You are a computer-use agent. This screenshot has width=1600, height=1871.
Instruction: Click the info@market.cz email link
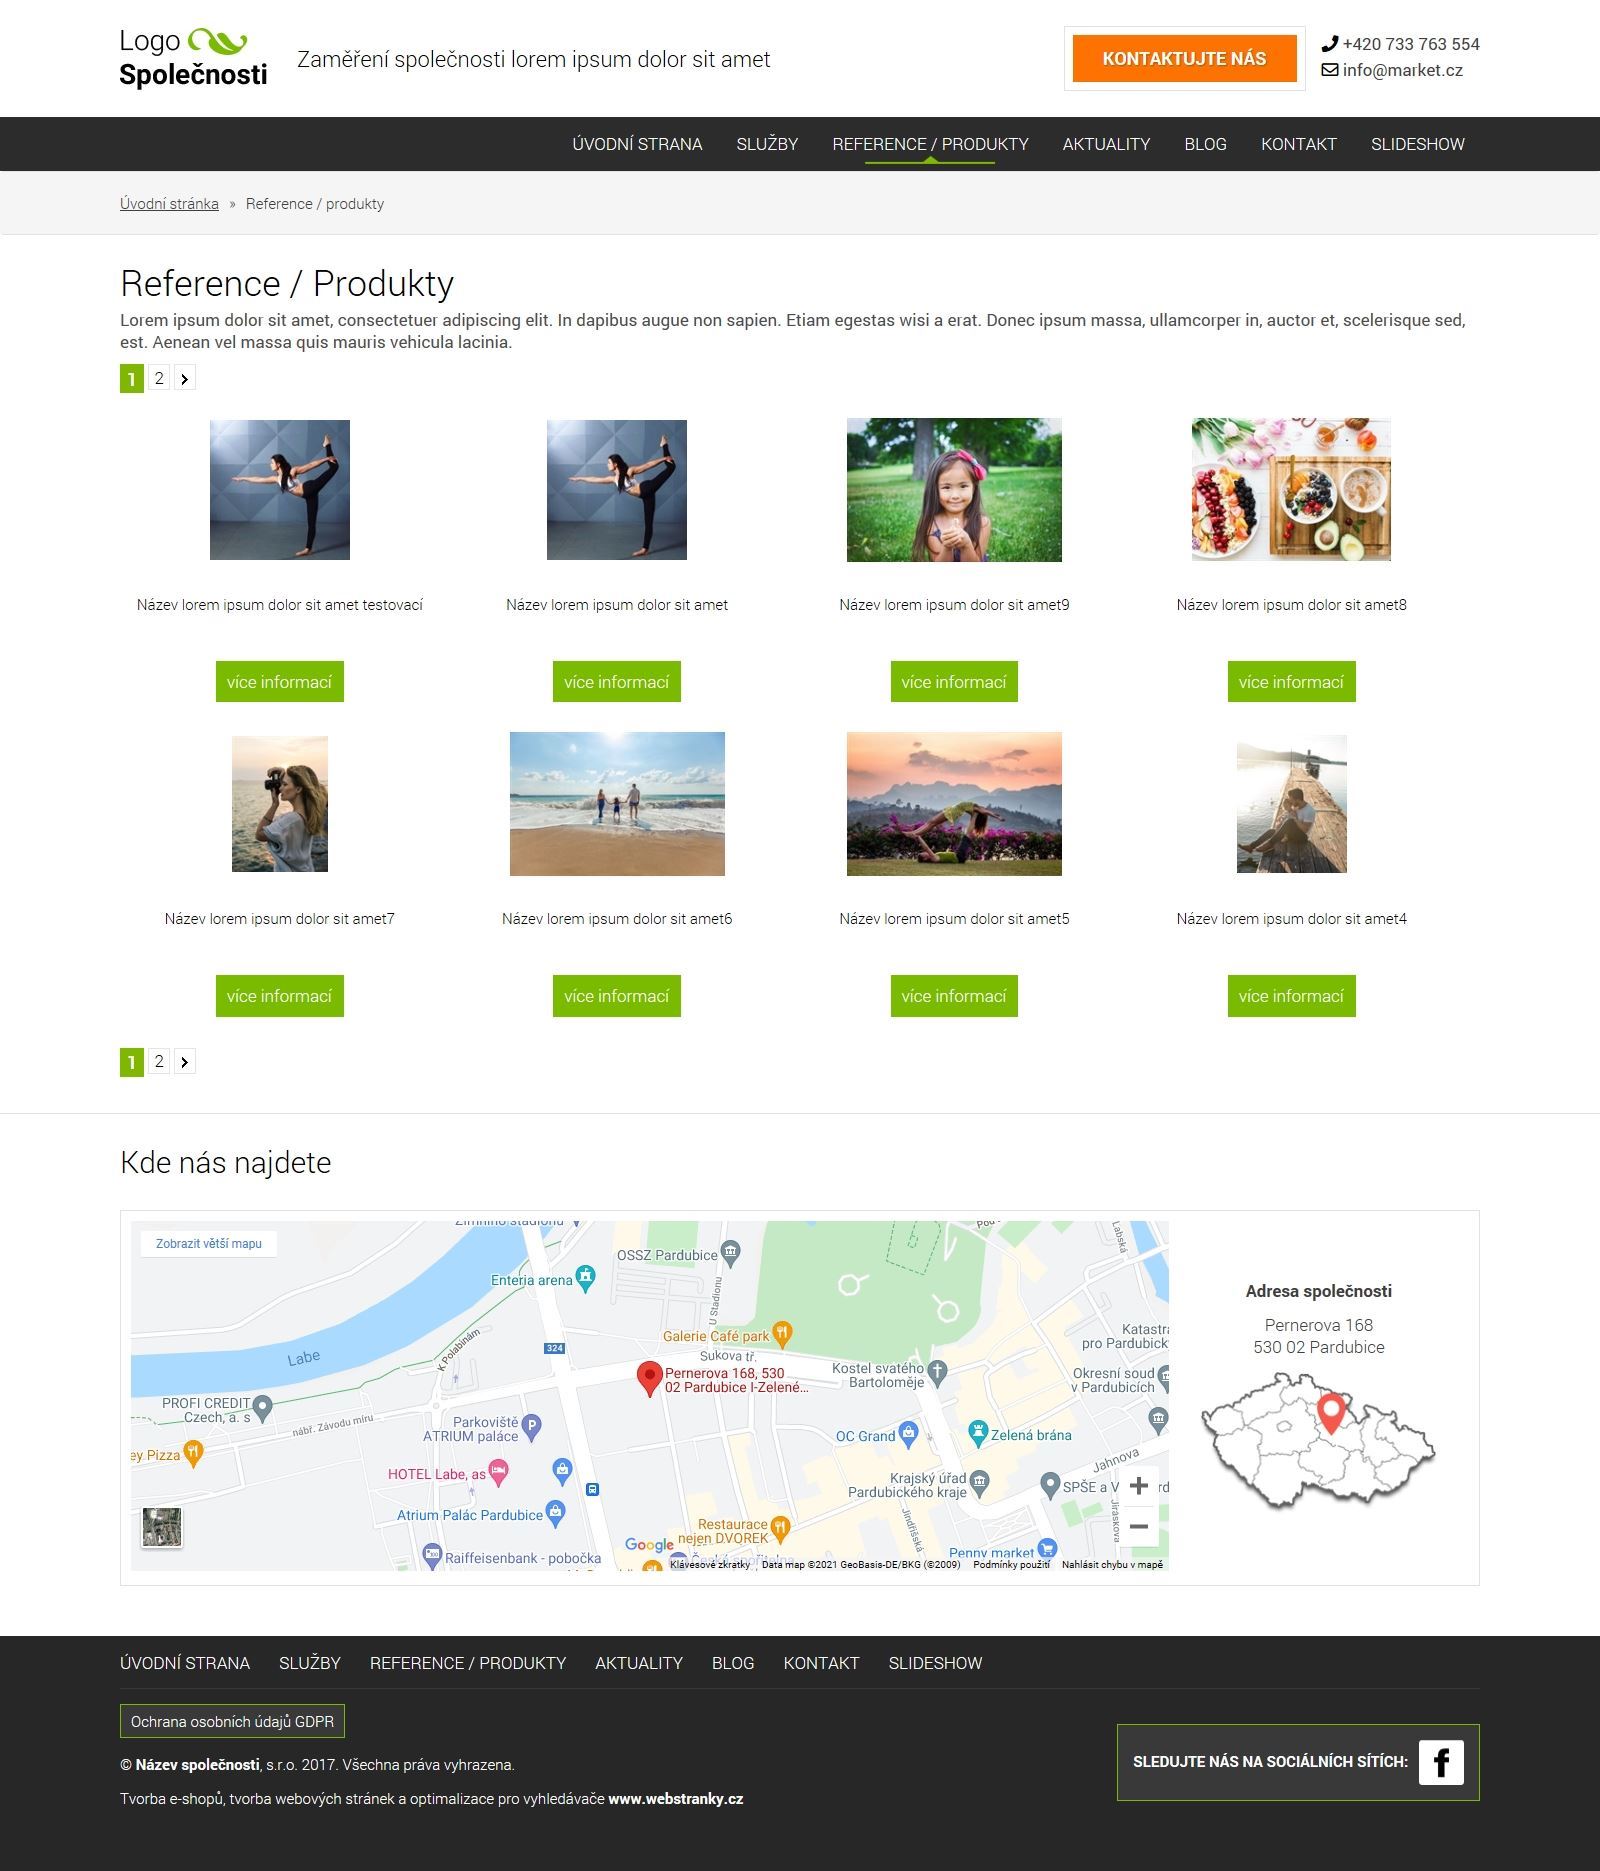[1402, 70]
